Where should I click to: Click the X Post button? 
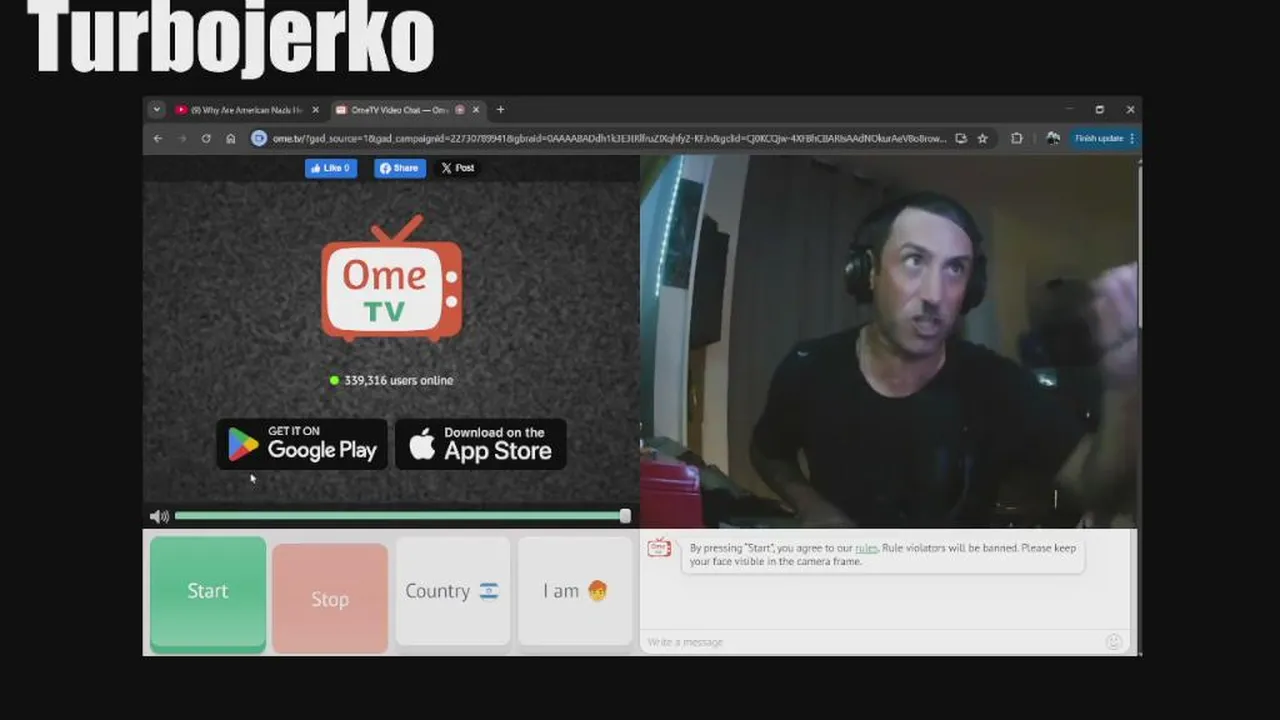(x=458, y=168)
